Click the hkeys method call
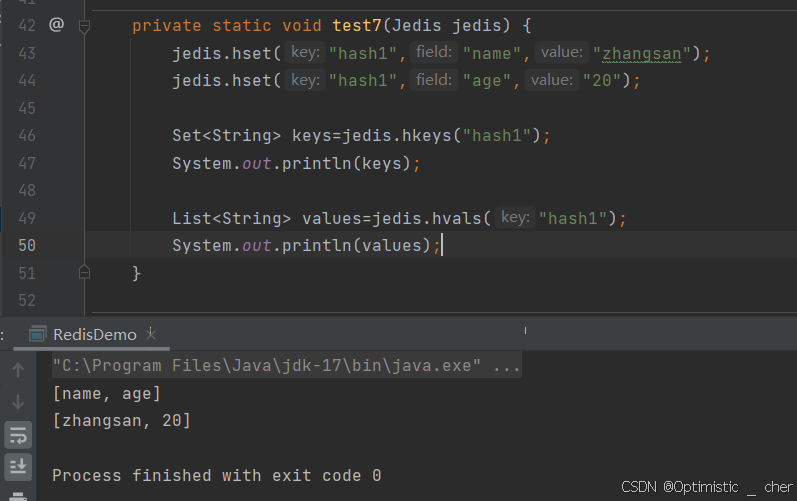The height and width of the screenshot is (501, 797). (x=426, y=136)
